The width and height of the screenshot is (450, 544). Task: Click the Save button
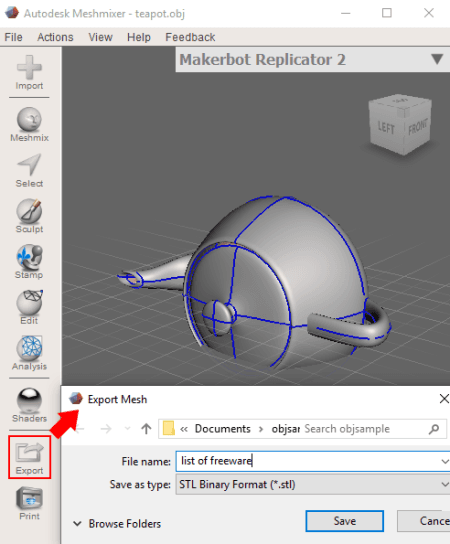coord(345,521)
